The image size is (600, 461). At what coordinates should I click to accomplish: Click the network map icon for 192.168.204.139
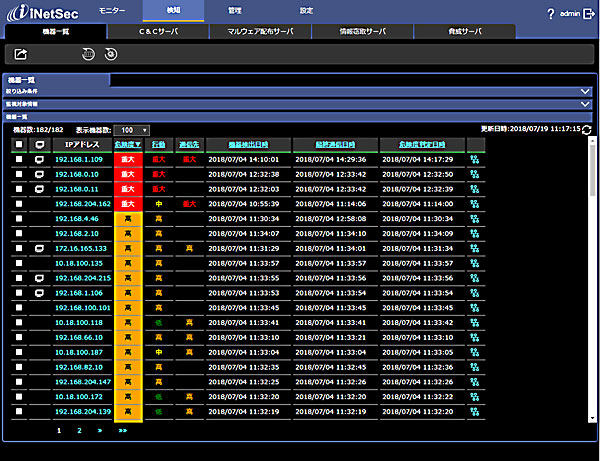pos(473,411)
